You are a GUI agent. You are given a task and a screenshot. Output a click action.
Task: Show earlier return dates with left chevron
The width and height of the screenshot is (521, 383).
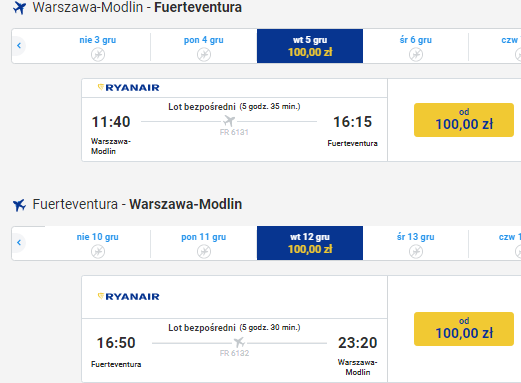click(19, 242)
